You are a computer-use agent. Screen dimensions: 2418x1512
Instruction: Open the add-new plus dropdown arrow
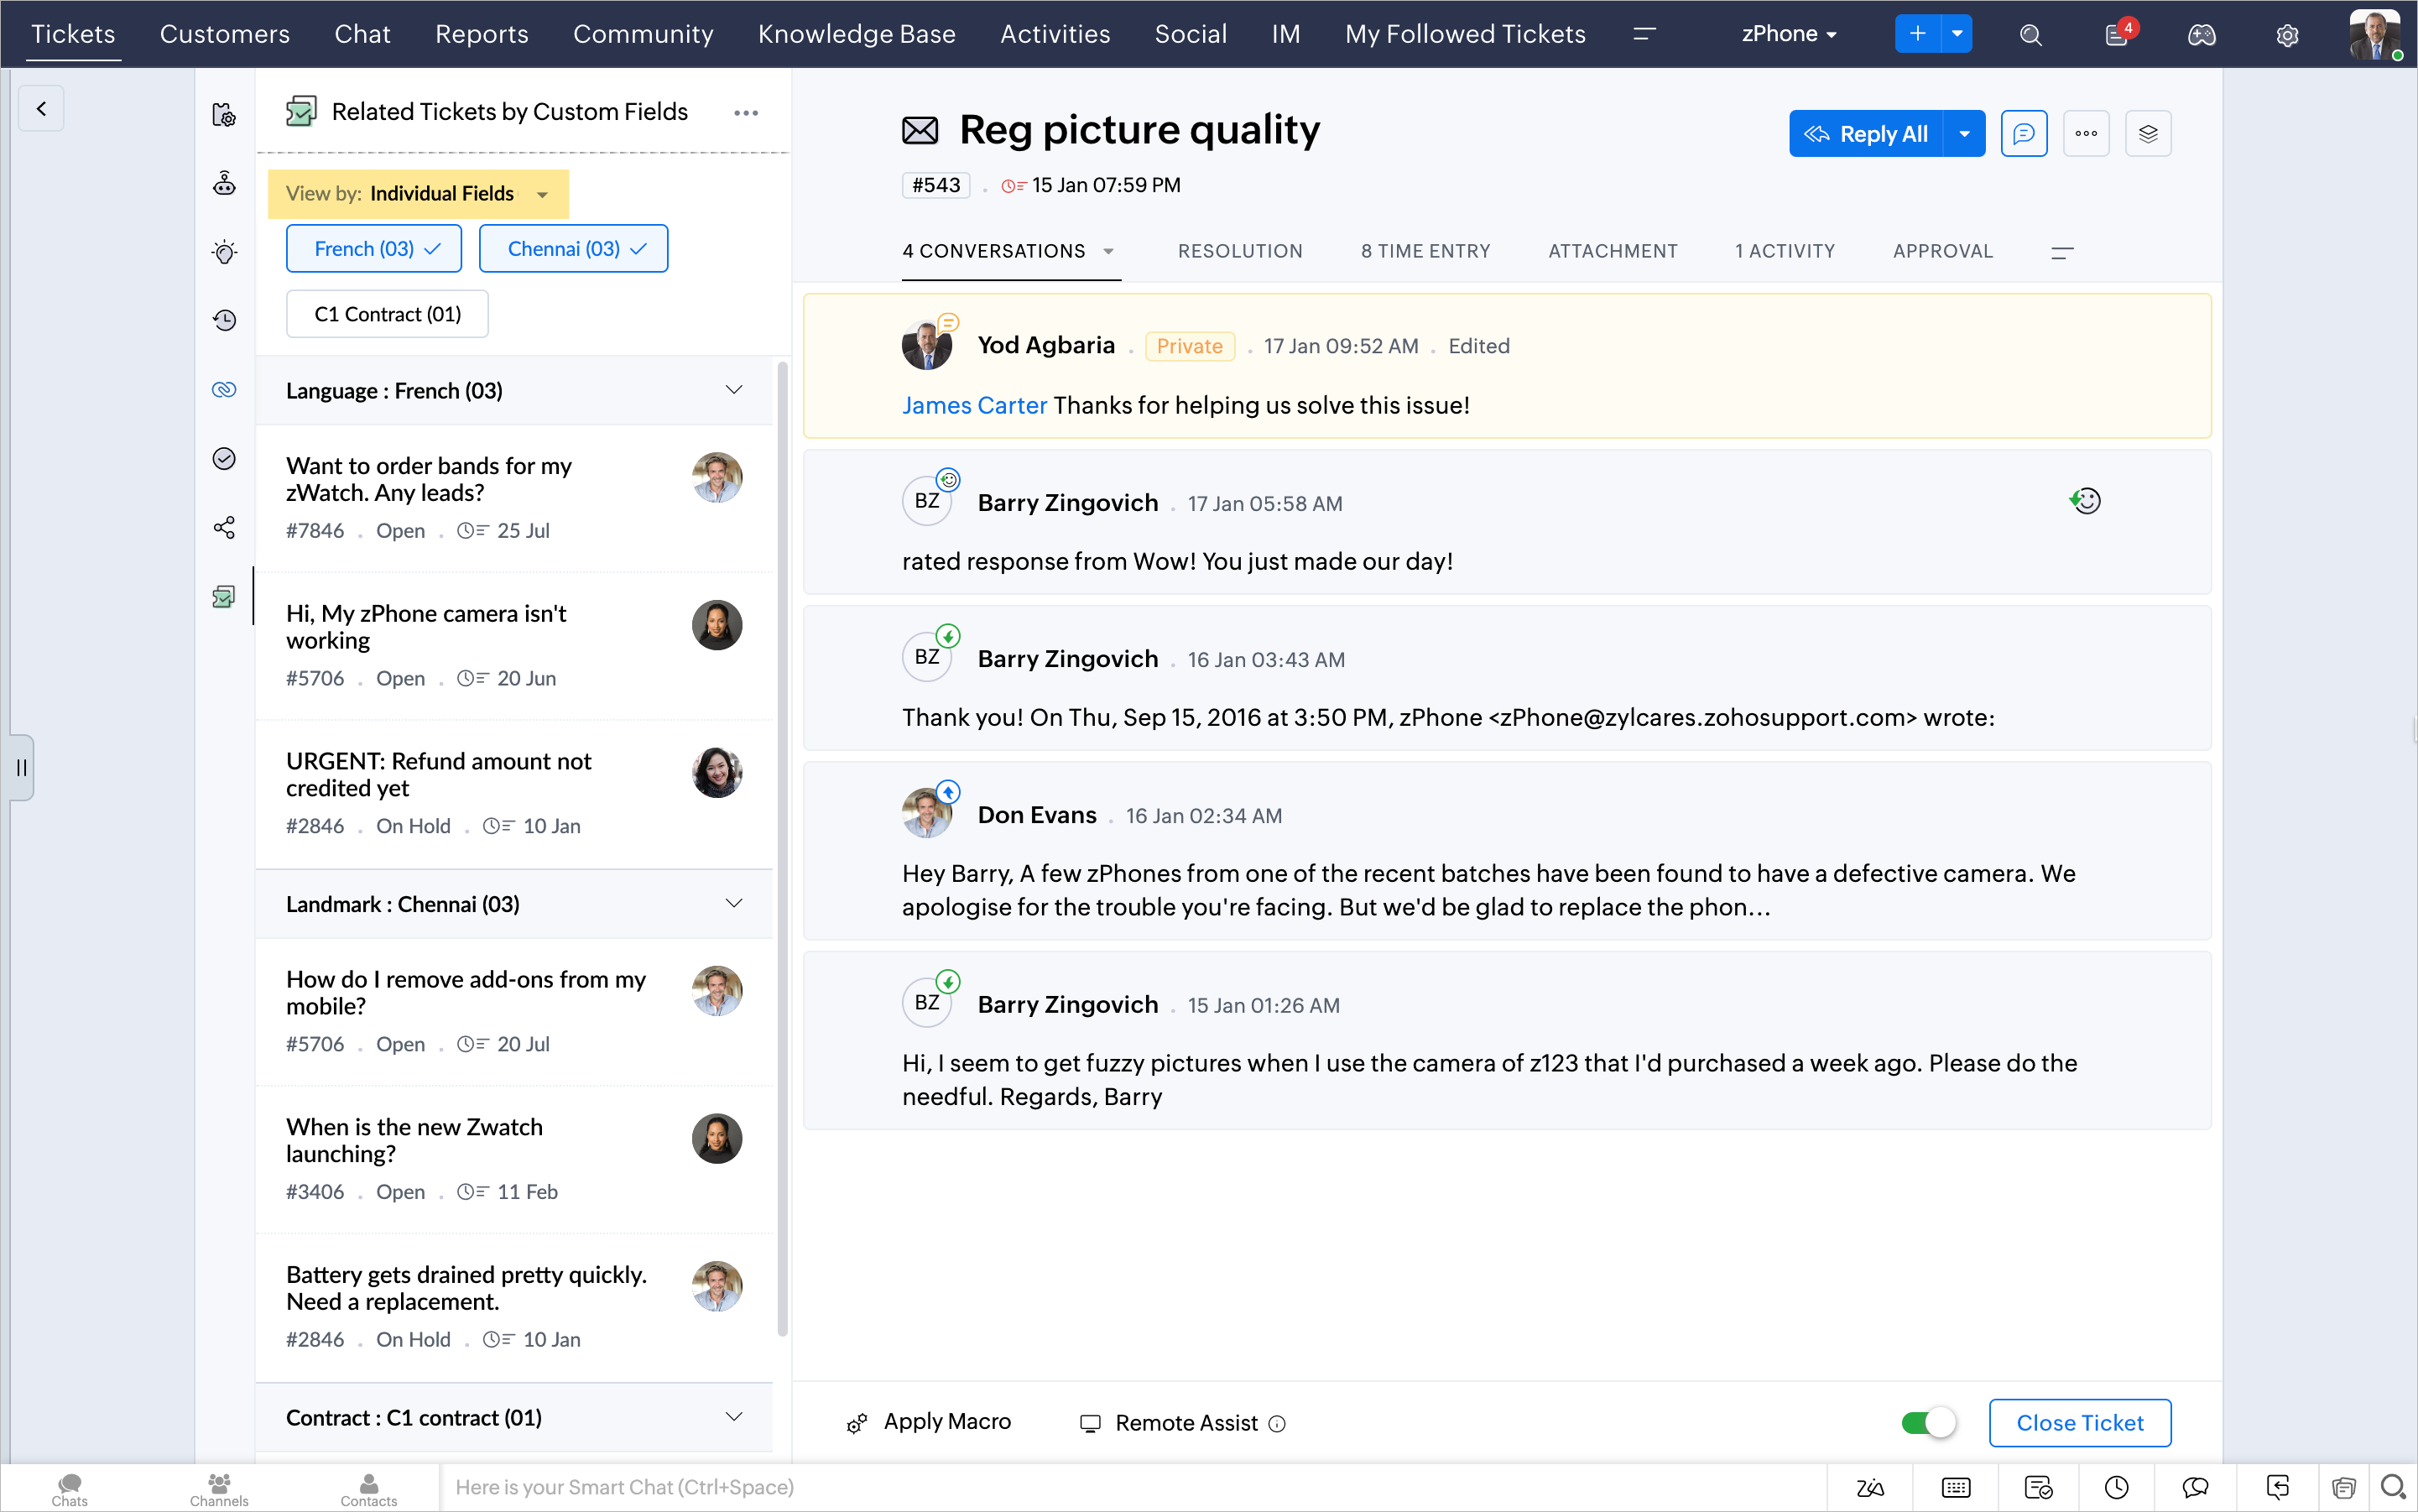pos(1957,34)
